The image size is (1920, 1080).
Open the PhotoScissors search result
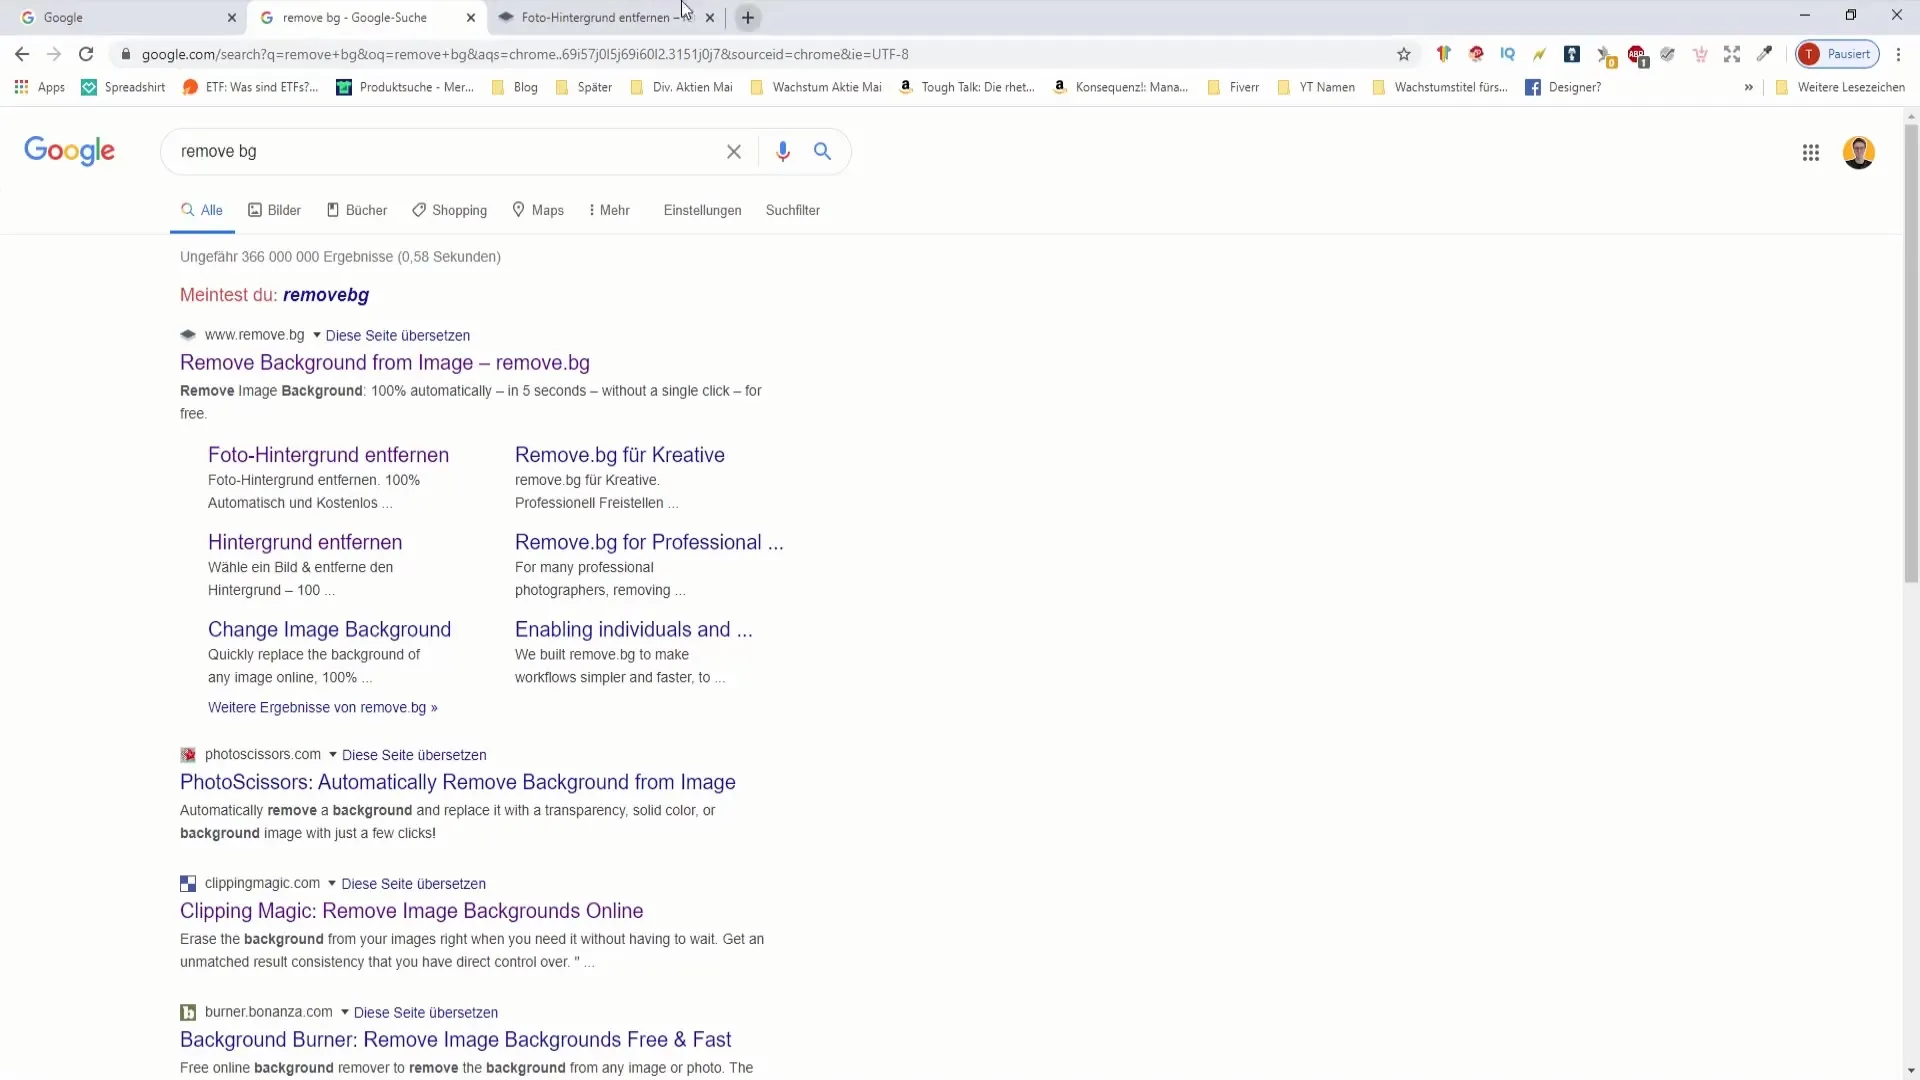(458, 782)
